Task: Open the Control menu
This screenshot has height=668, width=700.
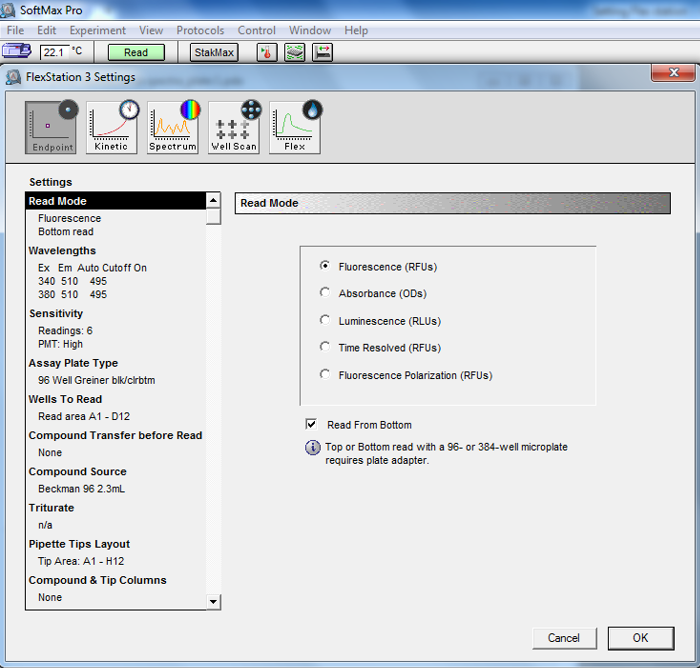Action: pyautogui.click(x=257, y=30)
